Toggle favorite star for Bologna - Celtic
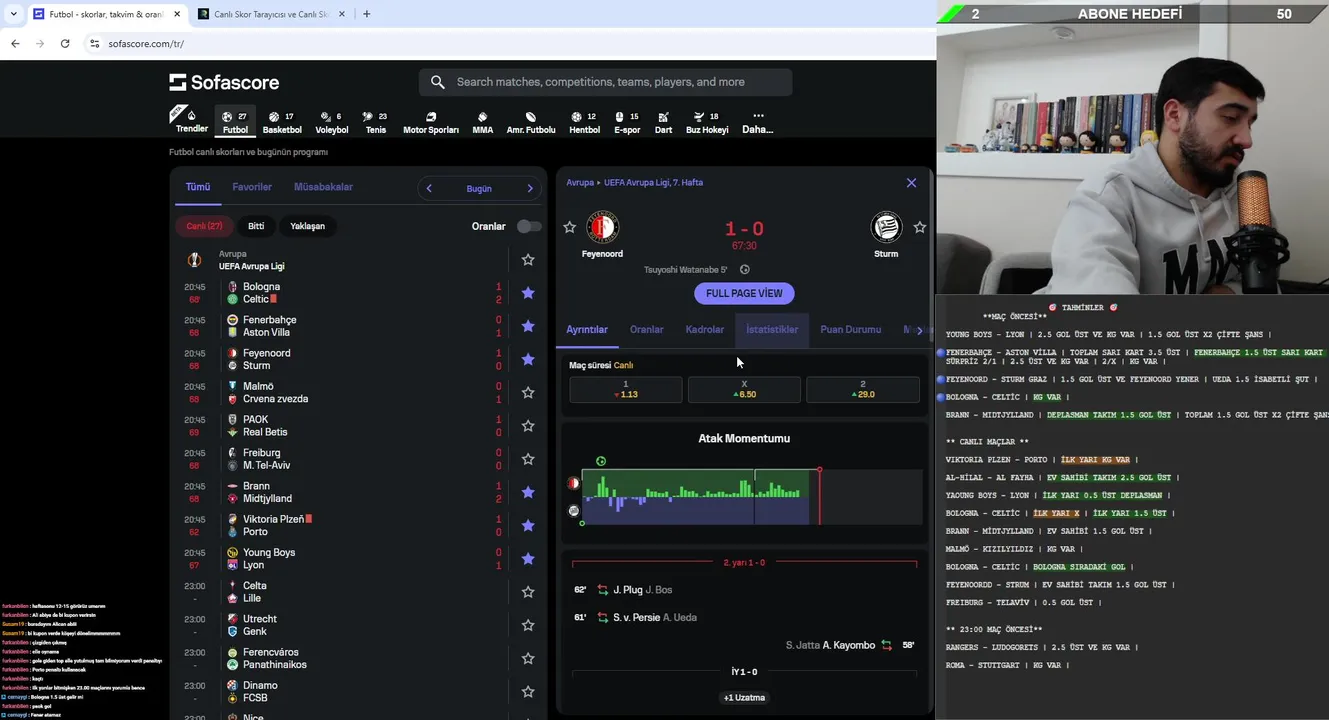The height and width of the screenshot is (720, 1329). click(x=528, y=293)
